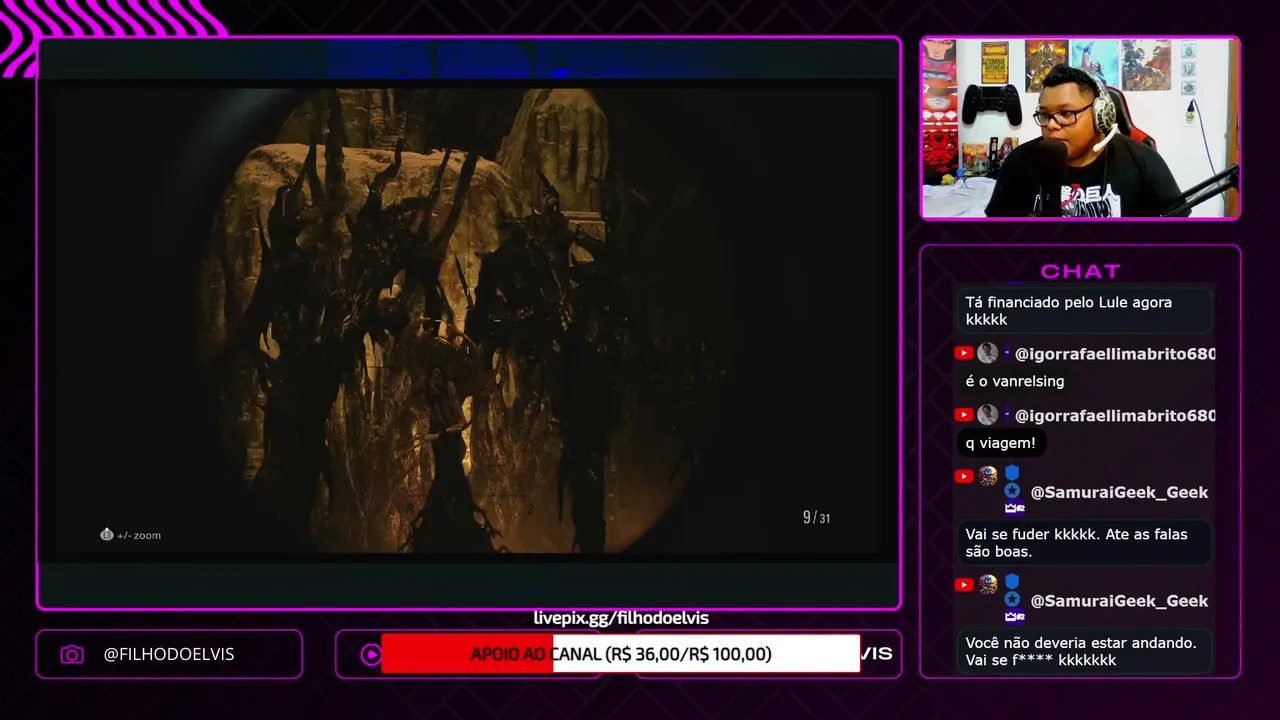Click star badge above 'Você não deveria estar andando' message
This screenshot has width=1280, height=720.
click(x=1012, y=599)
